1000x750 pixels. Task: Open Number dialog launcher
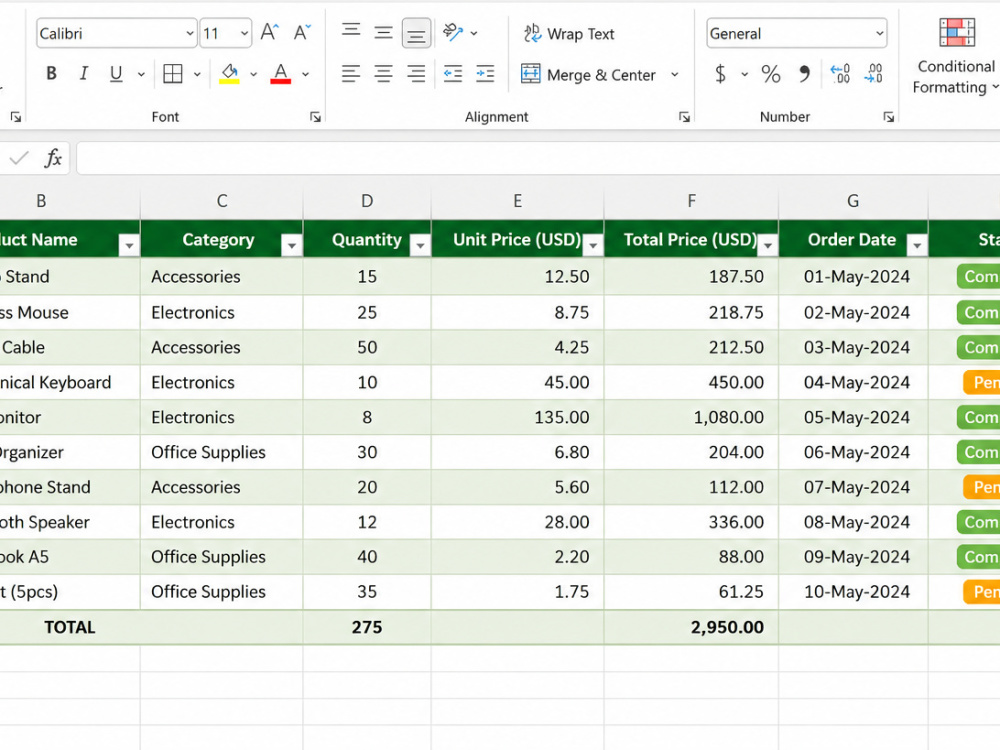point(888,117)
